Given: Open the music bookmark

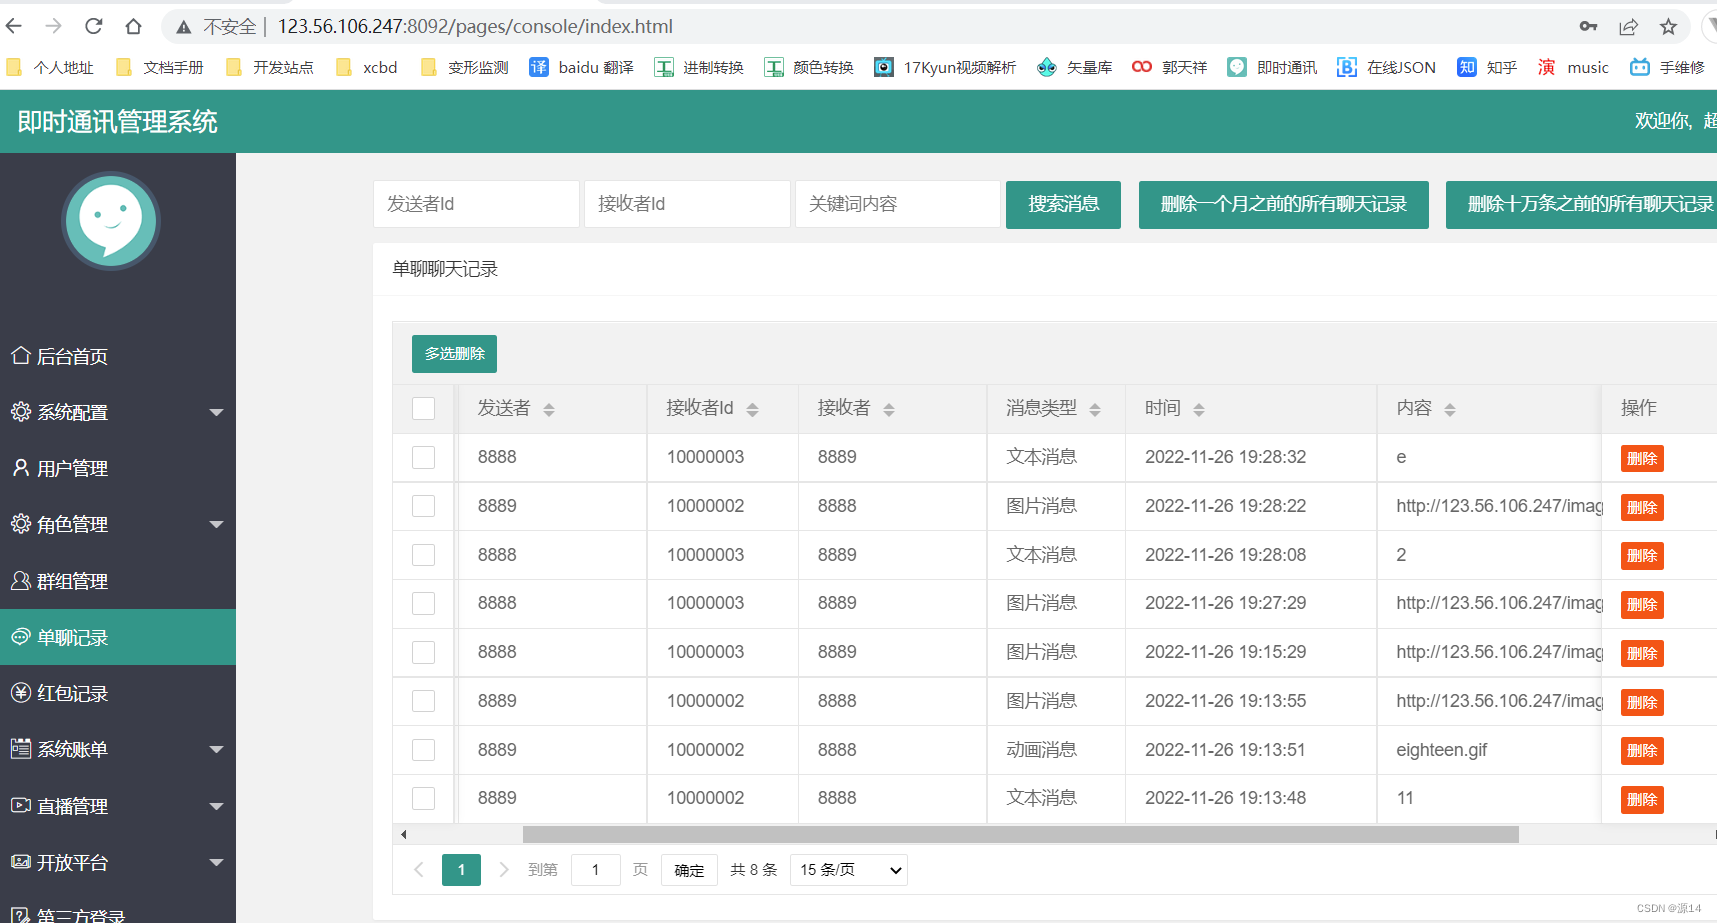Looking at the screenshot, I should pyautogui.click(x=1573, y=67).
